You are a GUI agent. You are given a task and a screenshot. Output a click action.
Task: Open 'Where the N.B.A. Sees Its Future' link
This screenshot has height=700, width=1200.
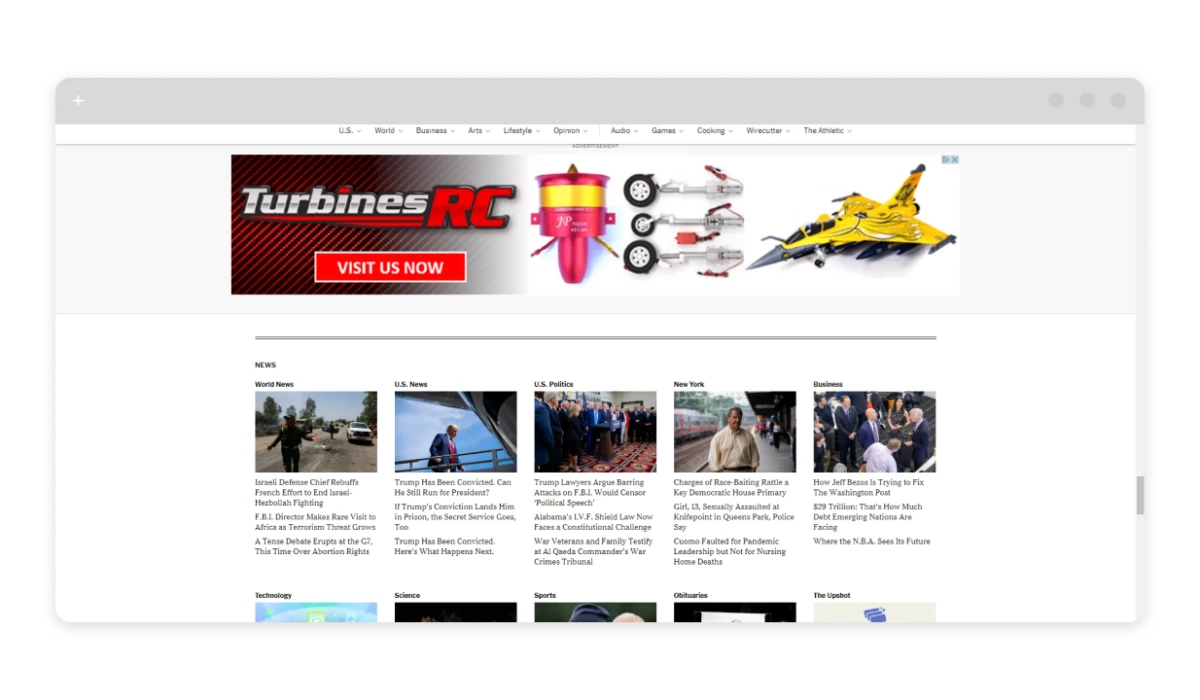pos(871,541)
